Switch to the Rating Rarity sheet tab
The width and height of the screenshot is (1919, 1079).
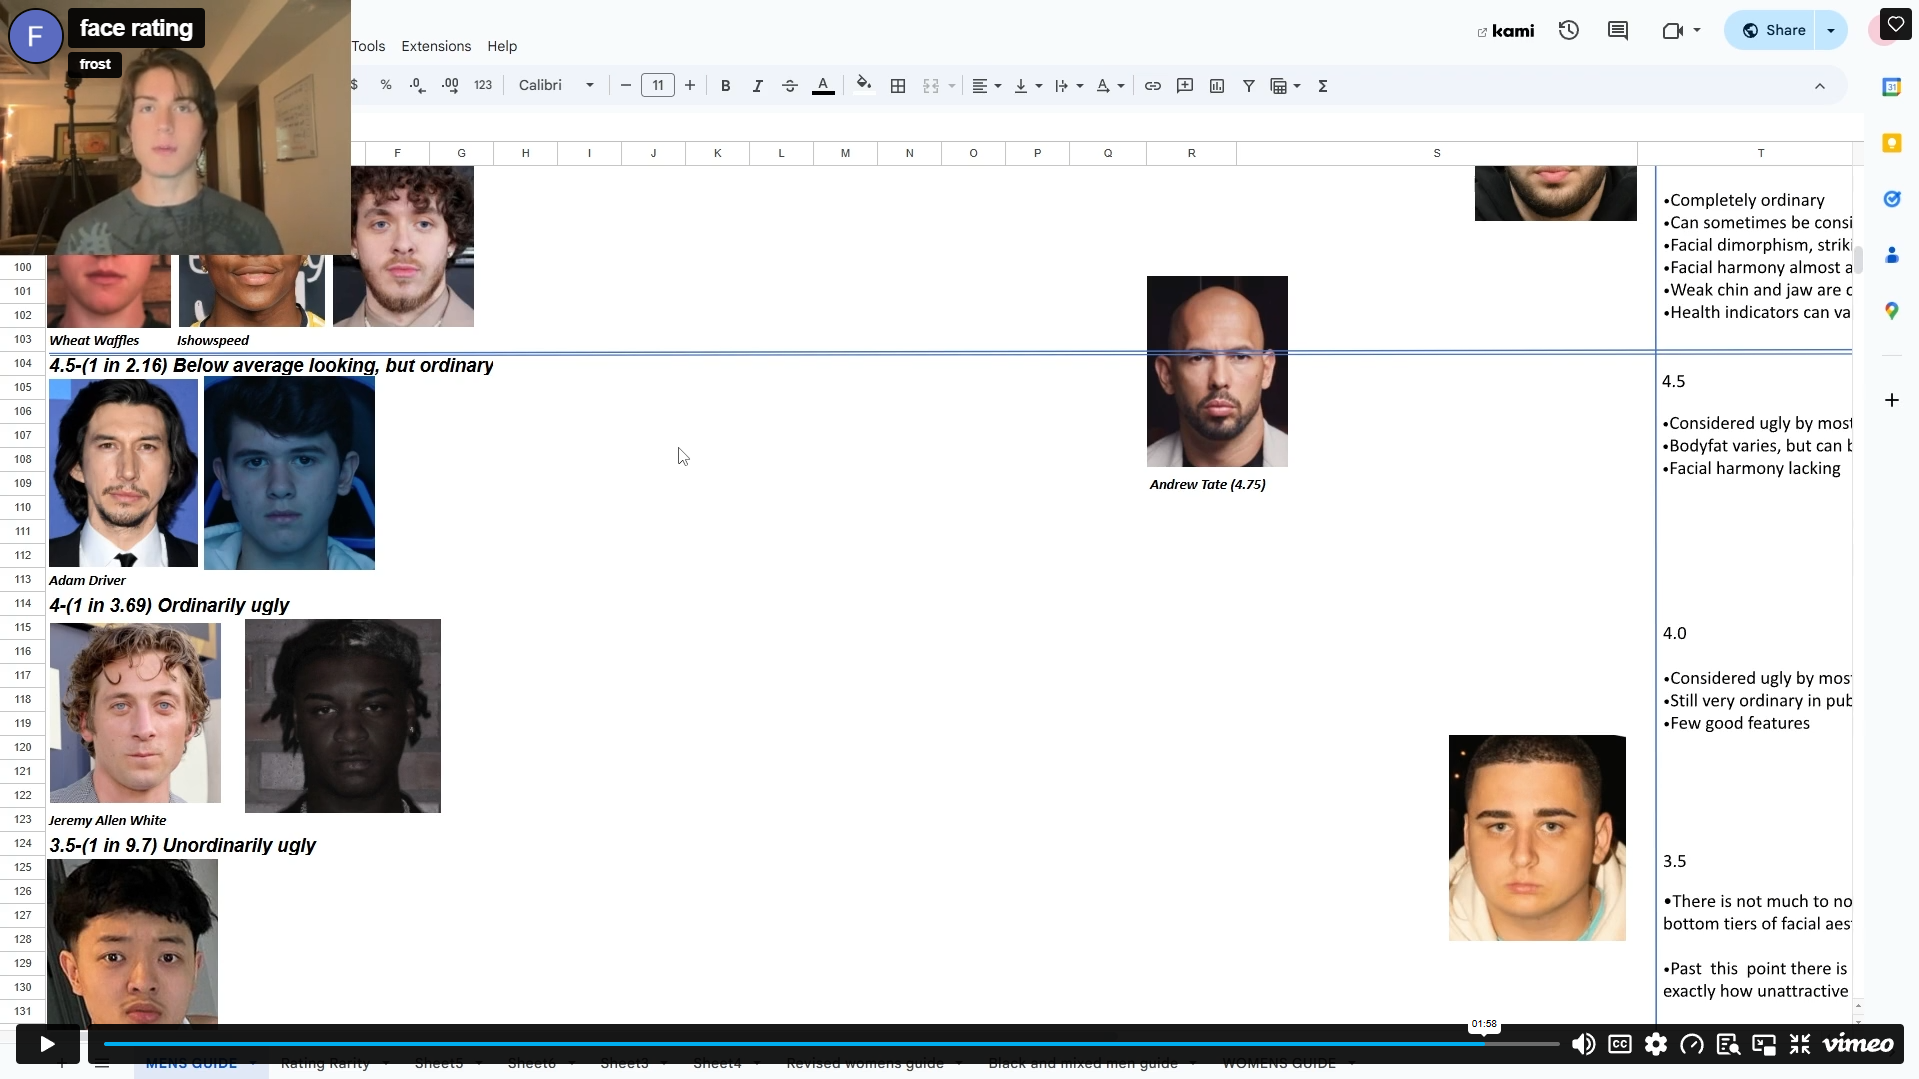325,1064
